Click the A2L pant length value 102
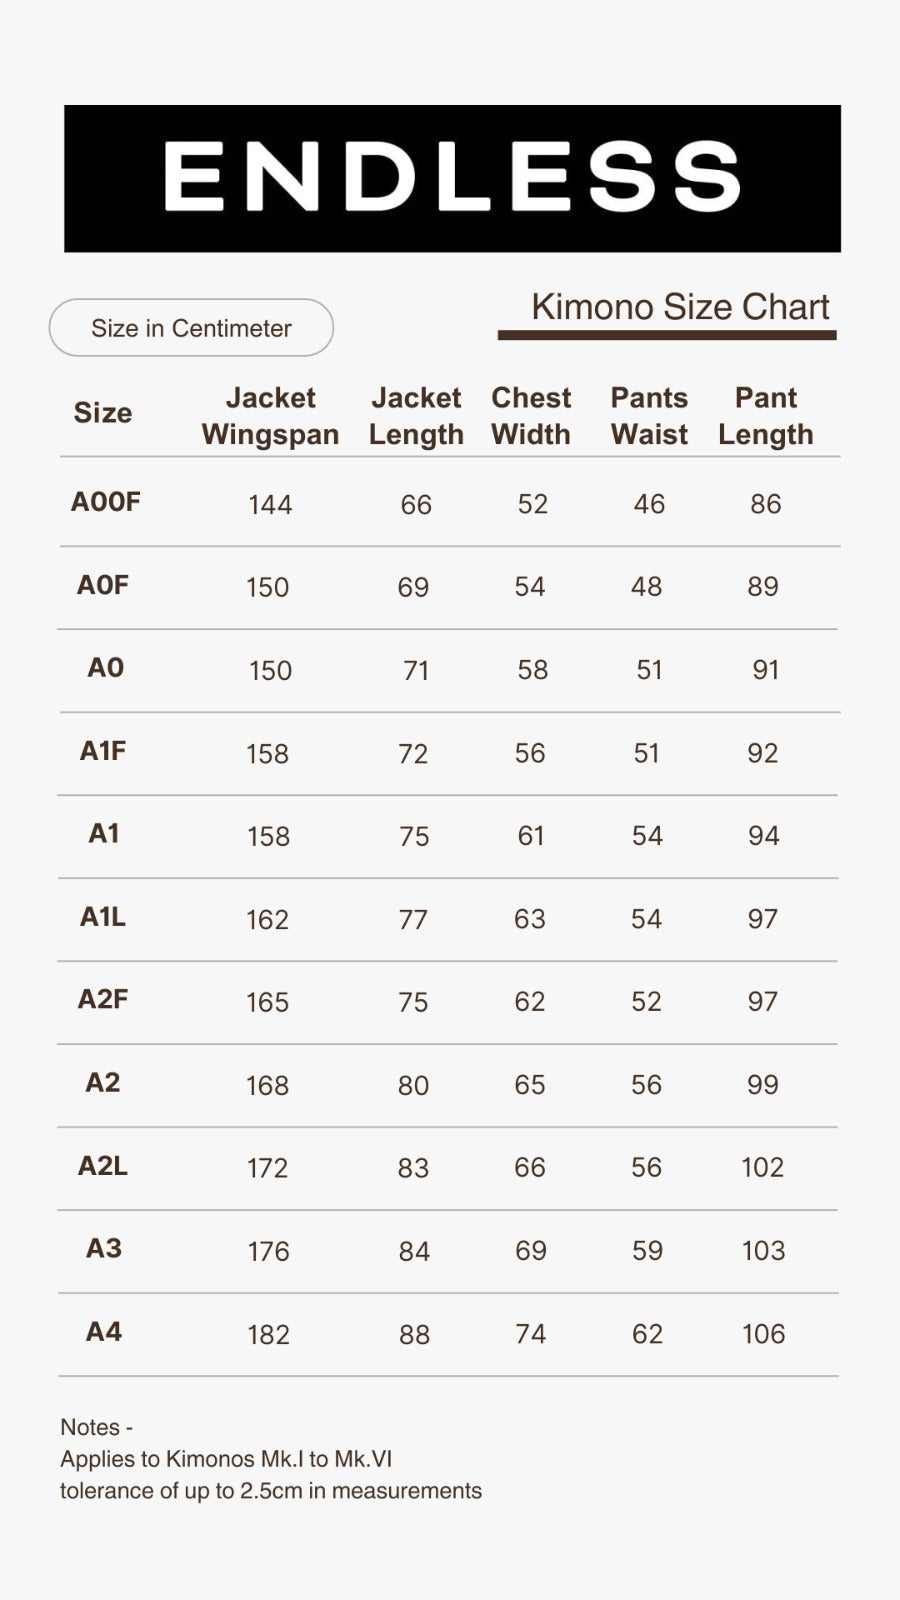This screenshot has height=1600, width=900. tap(762, 1167)
